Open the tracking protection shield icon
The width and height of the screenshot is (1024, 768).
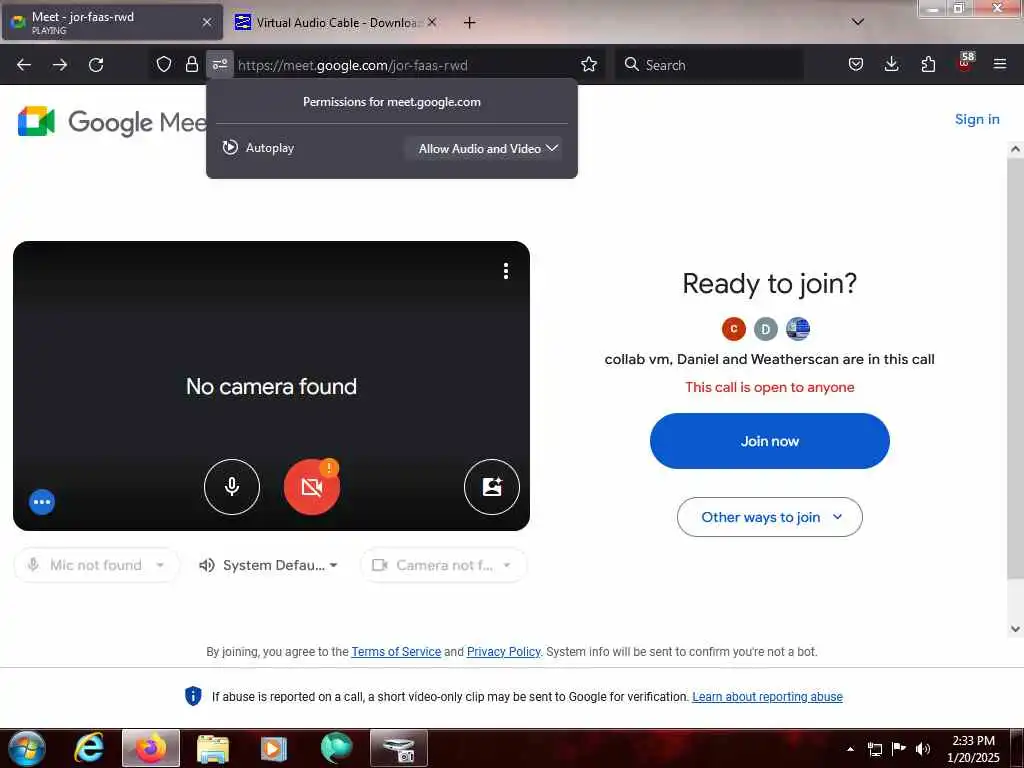[164, 64]
